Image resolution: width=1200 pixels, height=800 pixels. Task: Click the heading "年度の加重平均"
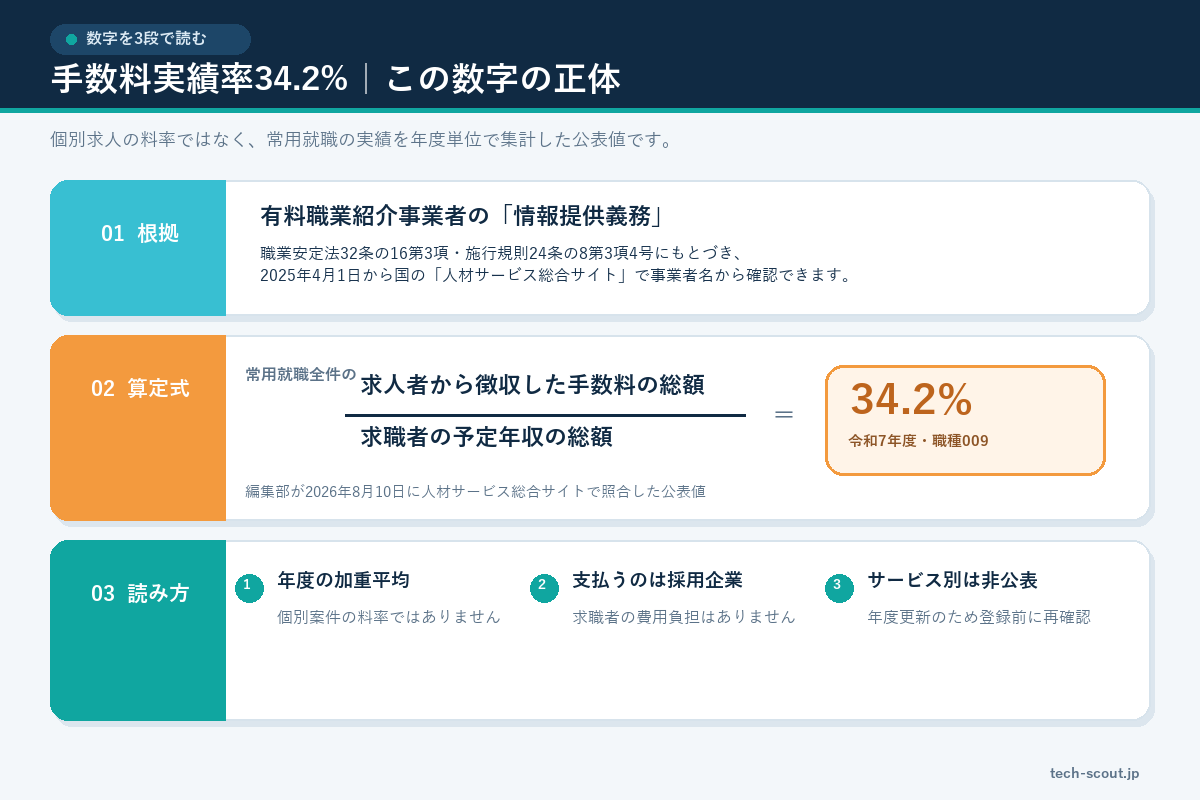click(343, 581)
